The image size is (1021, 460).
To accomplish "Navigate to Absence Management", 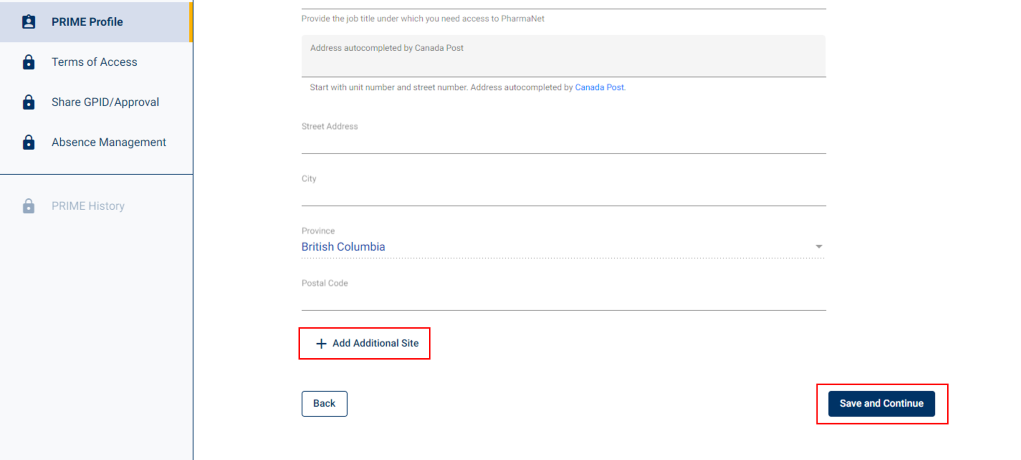I will coord(108,142).
